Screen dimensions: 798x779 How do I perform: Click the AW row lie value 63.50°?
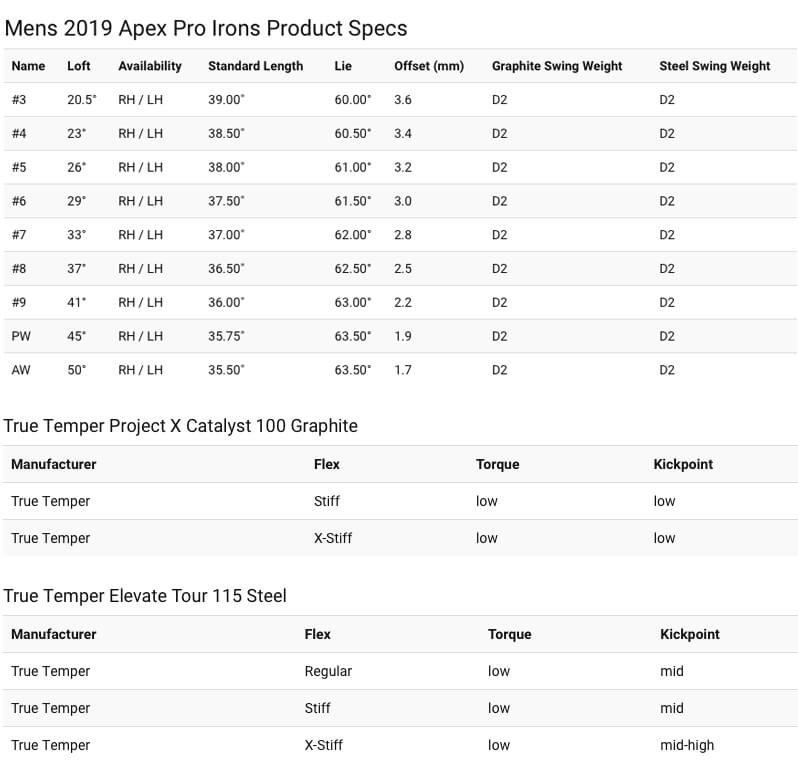coord(353,370)
